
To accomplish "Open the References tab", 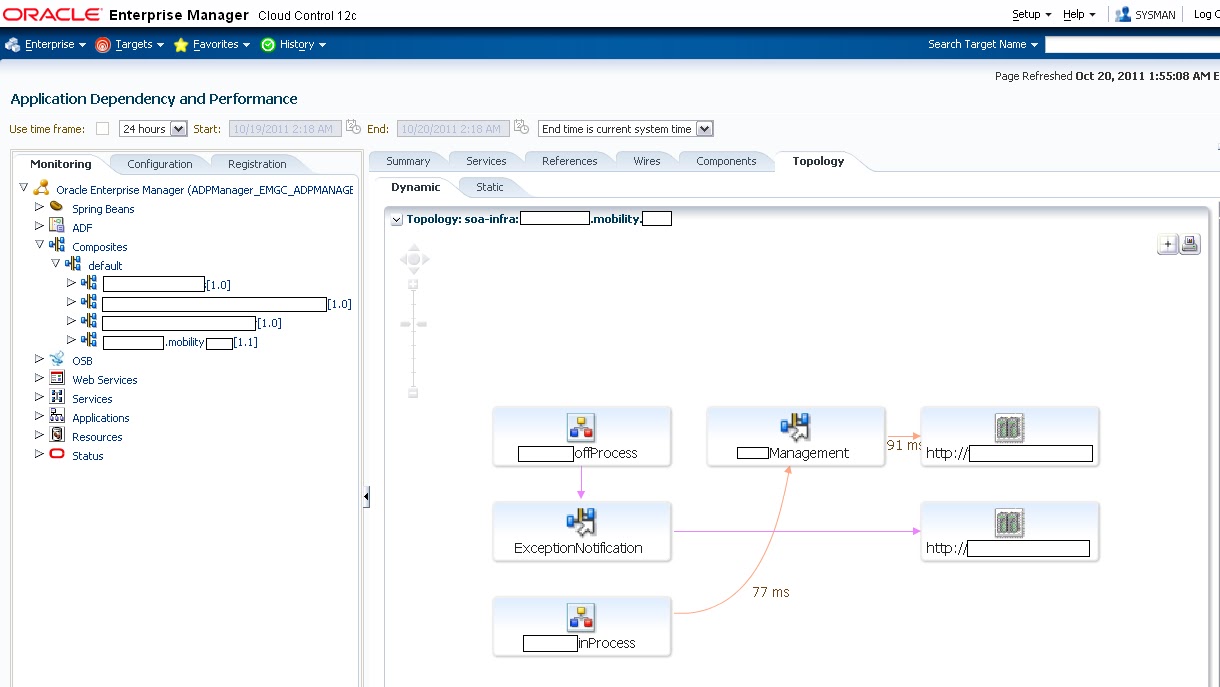I will click(x=570, y=161).
